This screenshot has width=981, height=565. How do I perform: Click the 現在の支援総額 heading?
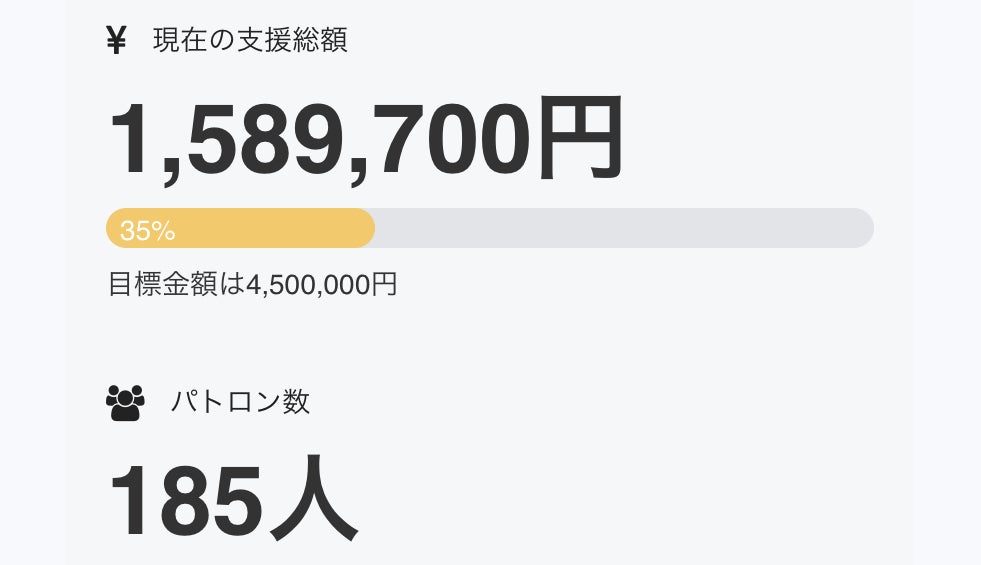point(250,41)
